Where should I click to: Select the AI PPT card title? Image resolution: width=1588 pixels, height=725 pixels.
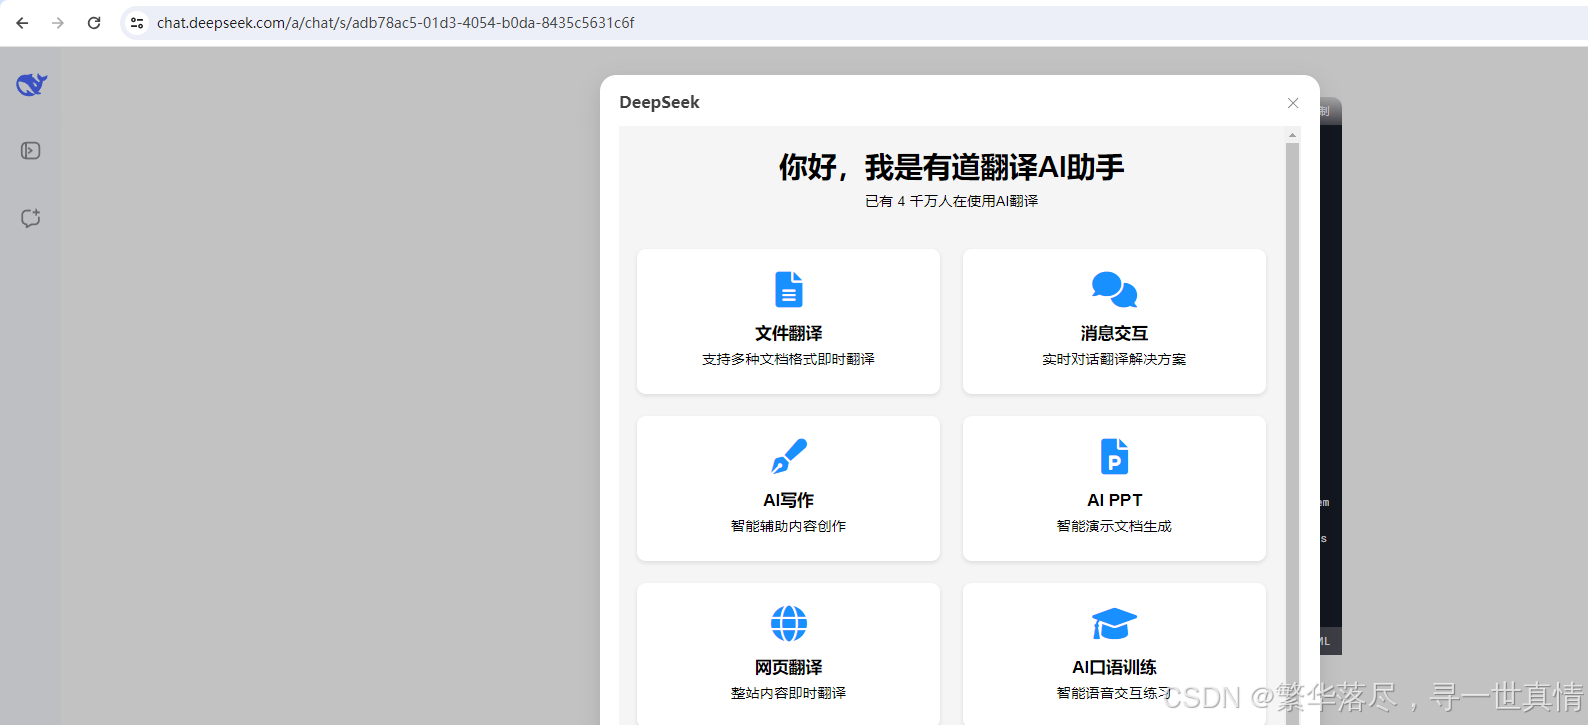click(1114, 500)
